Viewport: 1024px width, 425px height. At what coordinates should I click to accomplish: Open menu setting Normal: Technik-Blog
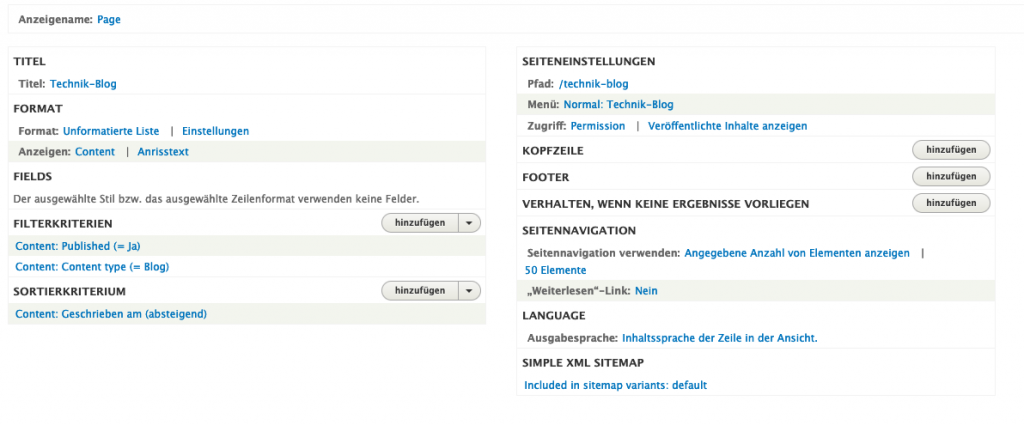pyautogui.click(x=618, y=104)
